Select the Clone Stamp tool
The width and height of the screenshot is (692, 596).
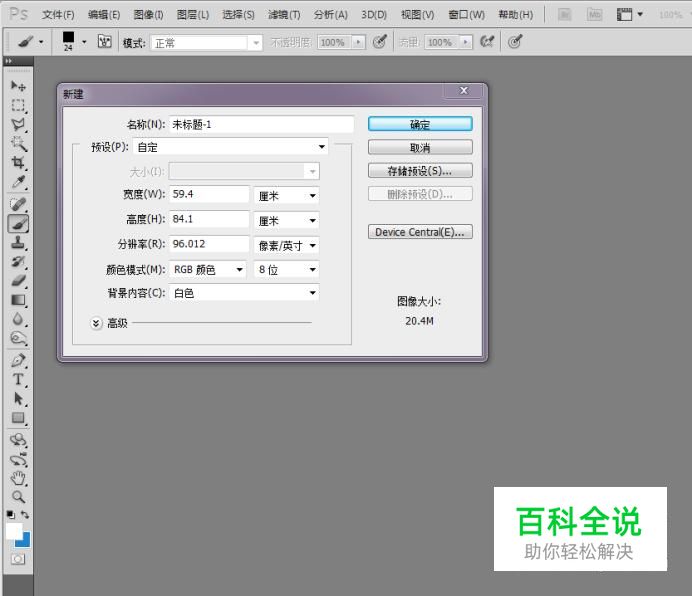pyautogui.click(x=18, y=242)
